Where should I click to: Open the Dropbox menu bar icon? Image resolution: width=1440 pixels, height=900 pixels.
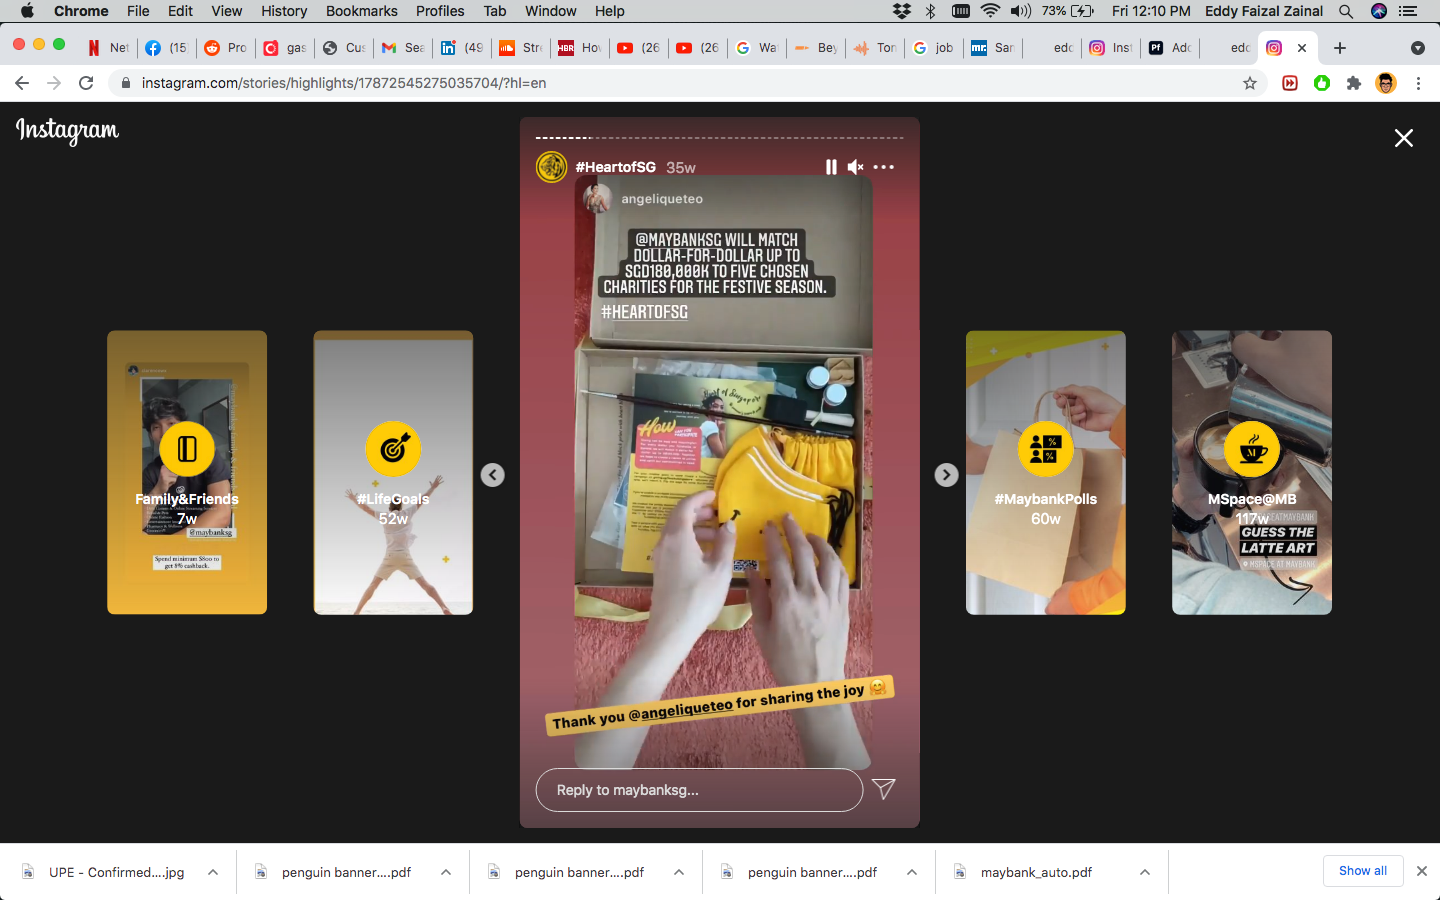coord(902,11)
